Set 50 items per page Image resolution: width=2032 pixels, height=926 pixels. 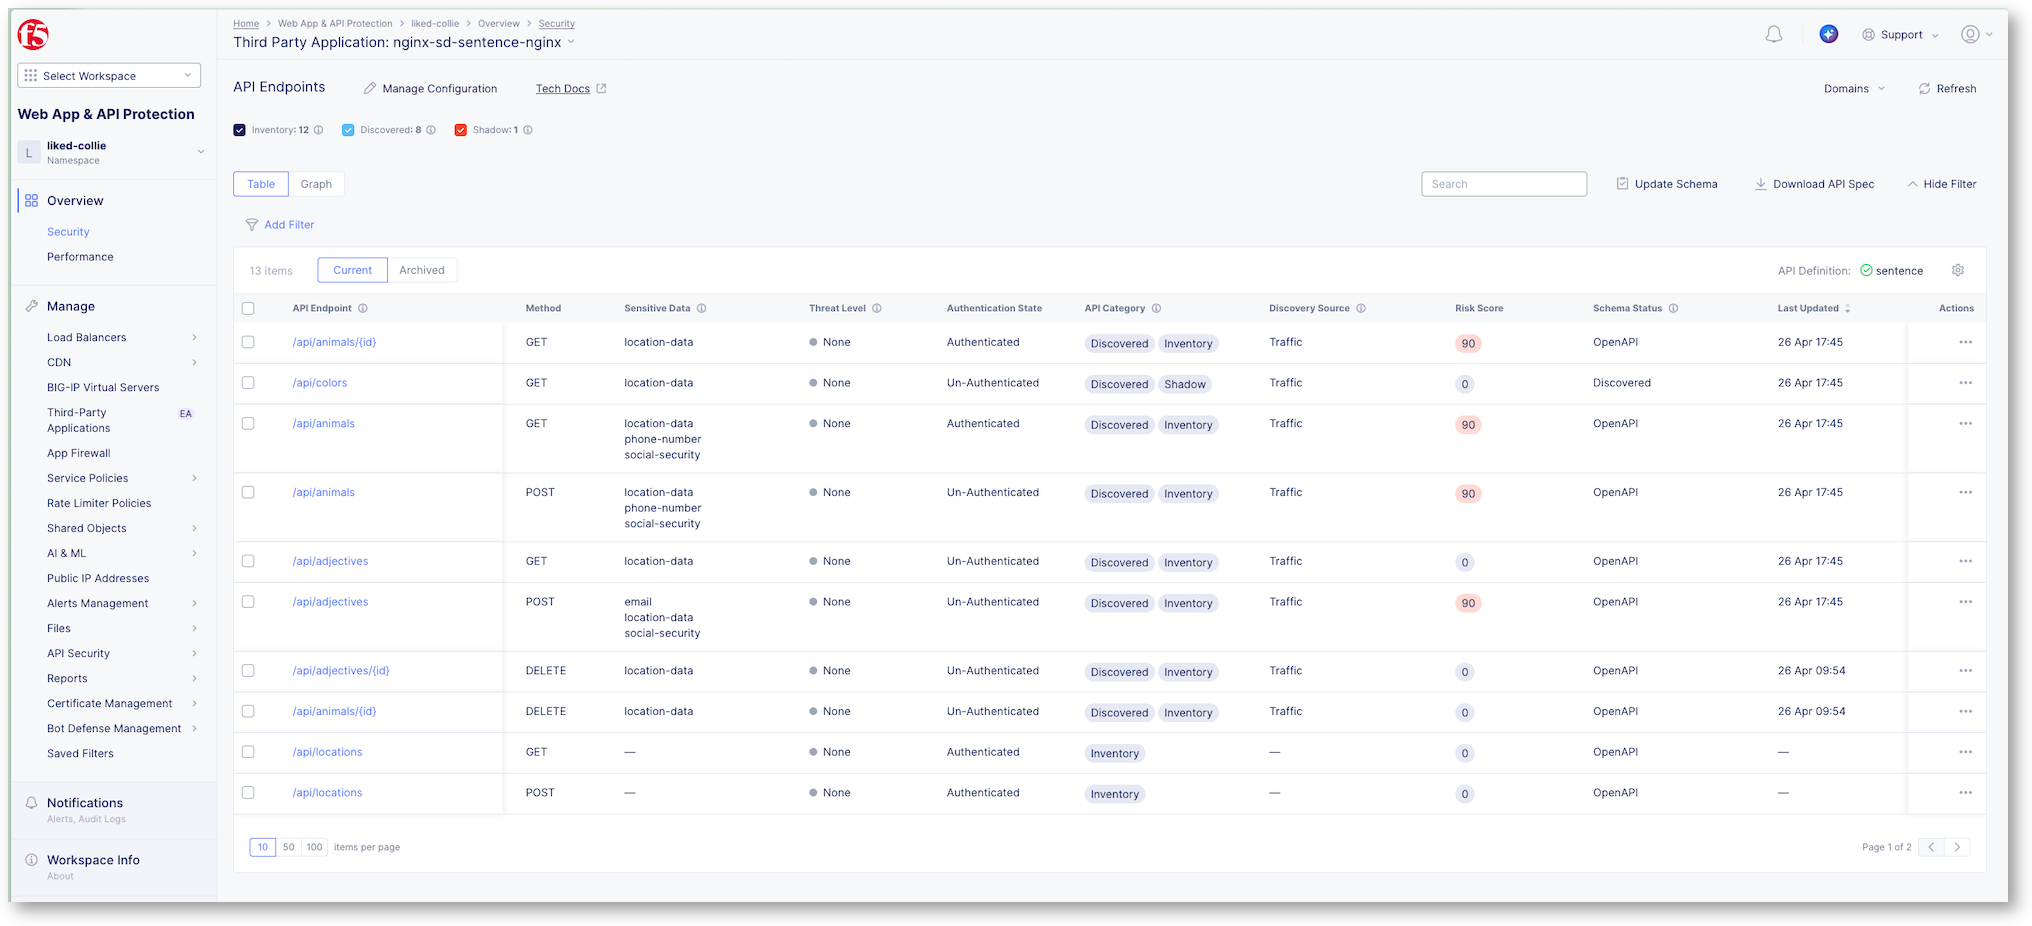[289, 847]
